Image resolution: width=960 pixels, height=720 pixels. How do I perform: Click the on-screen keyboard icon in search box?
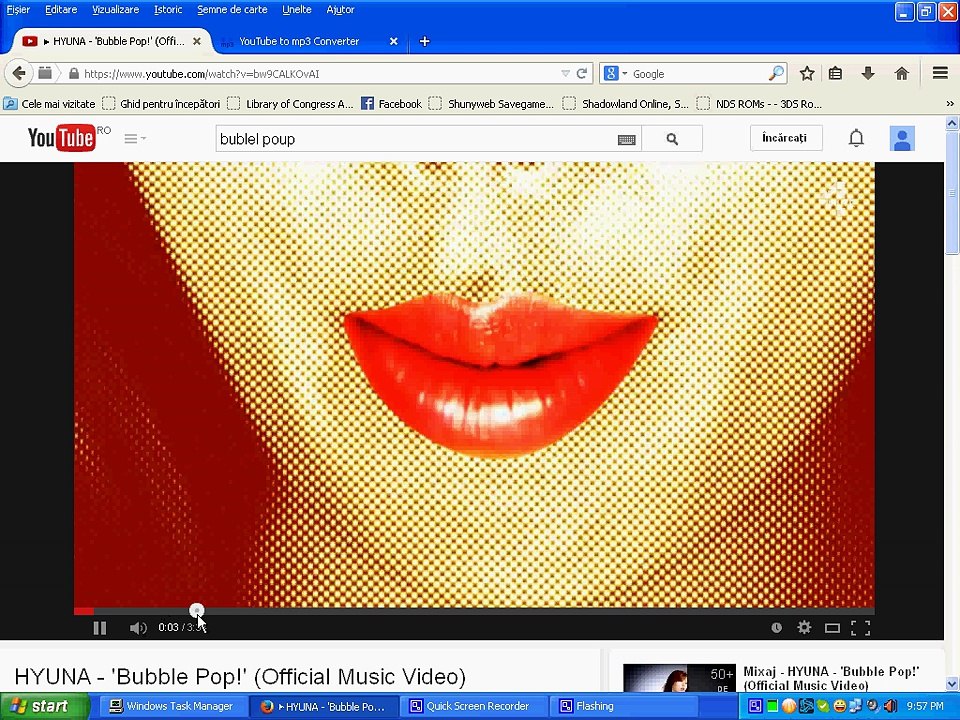[x=626, y=140]
